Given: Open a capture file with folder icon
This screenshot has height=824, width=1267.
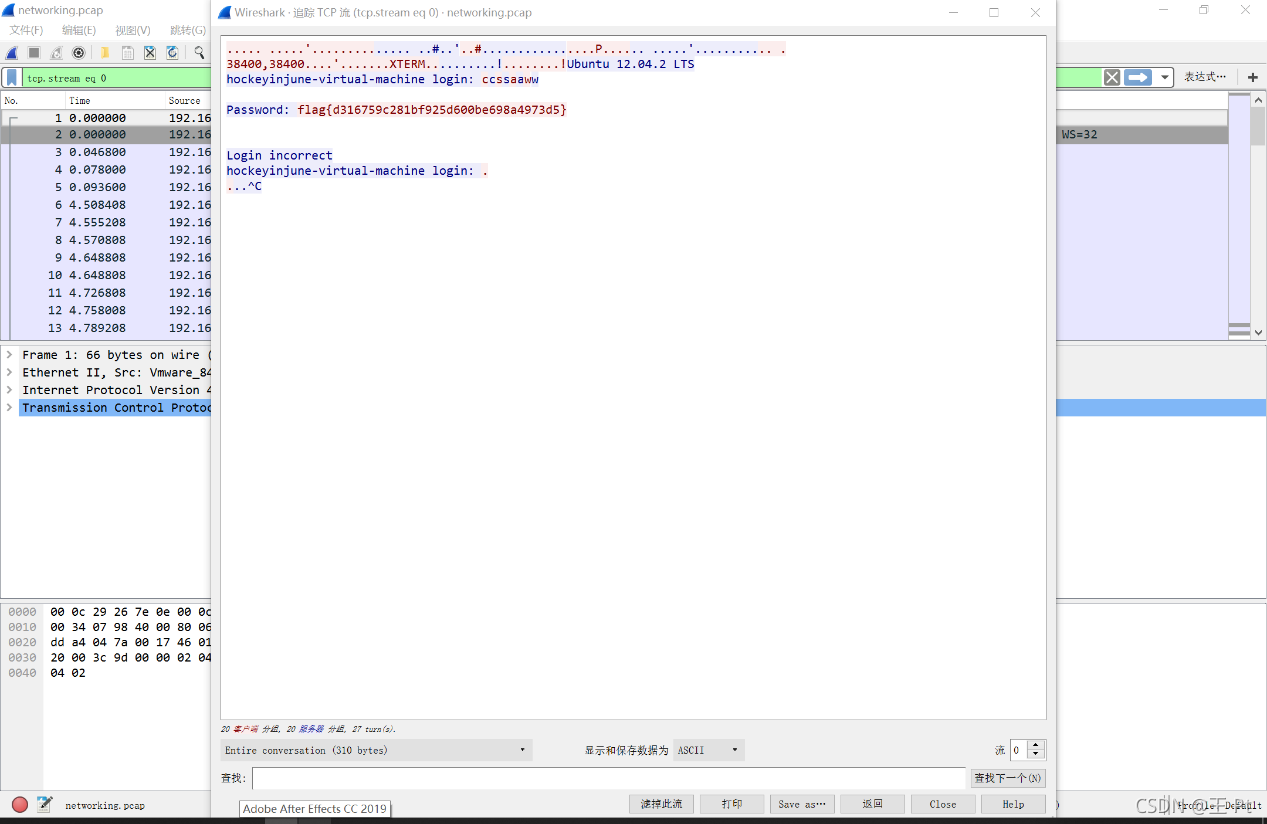Looking at the screenshot, I should point(103,52).
